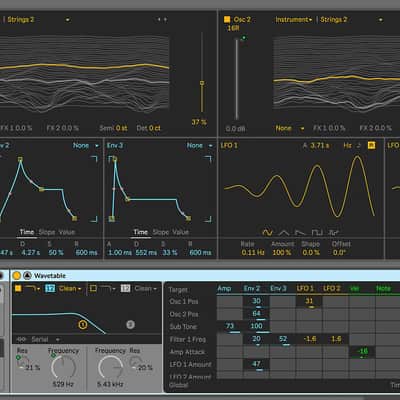This screenshot has width=400, height=400.
Task: Click Sub Tone Amp cell 73
Action: tap(230, 327)
